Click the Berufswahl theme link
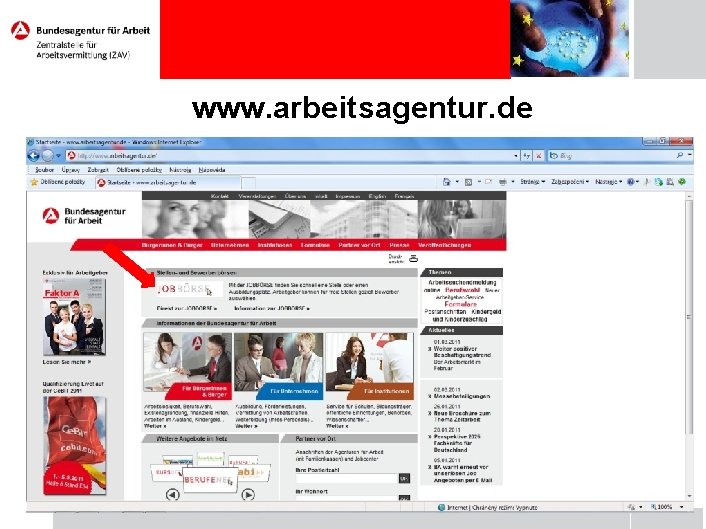706x529 pixels. coord(462,290)
